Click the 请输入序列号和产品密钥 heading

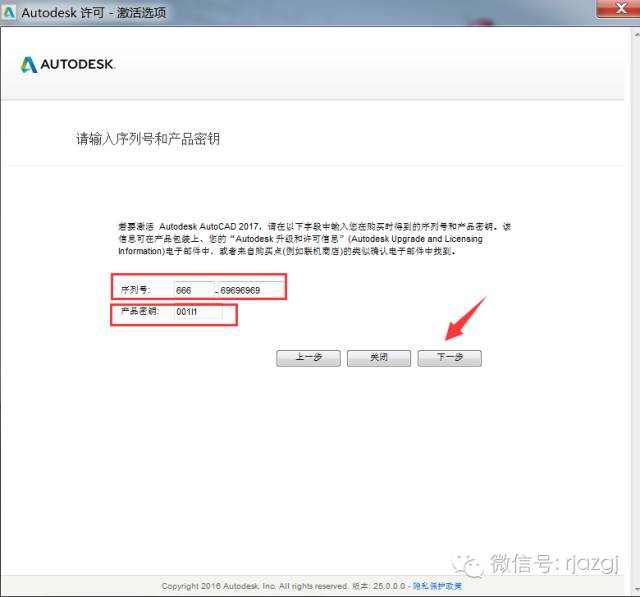pyautogui.click(x=148, y=139)
